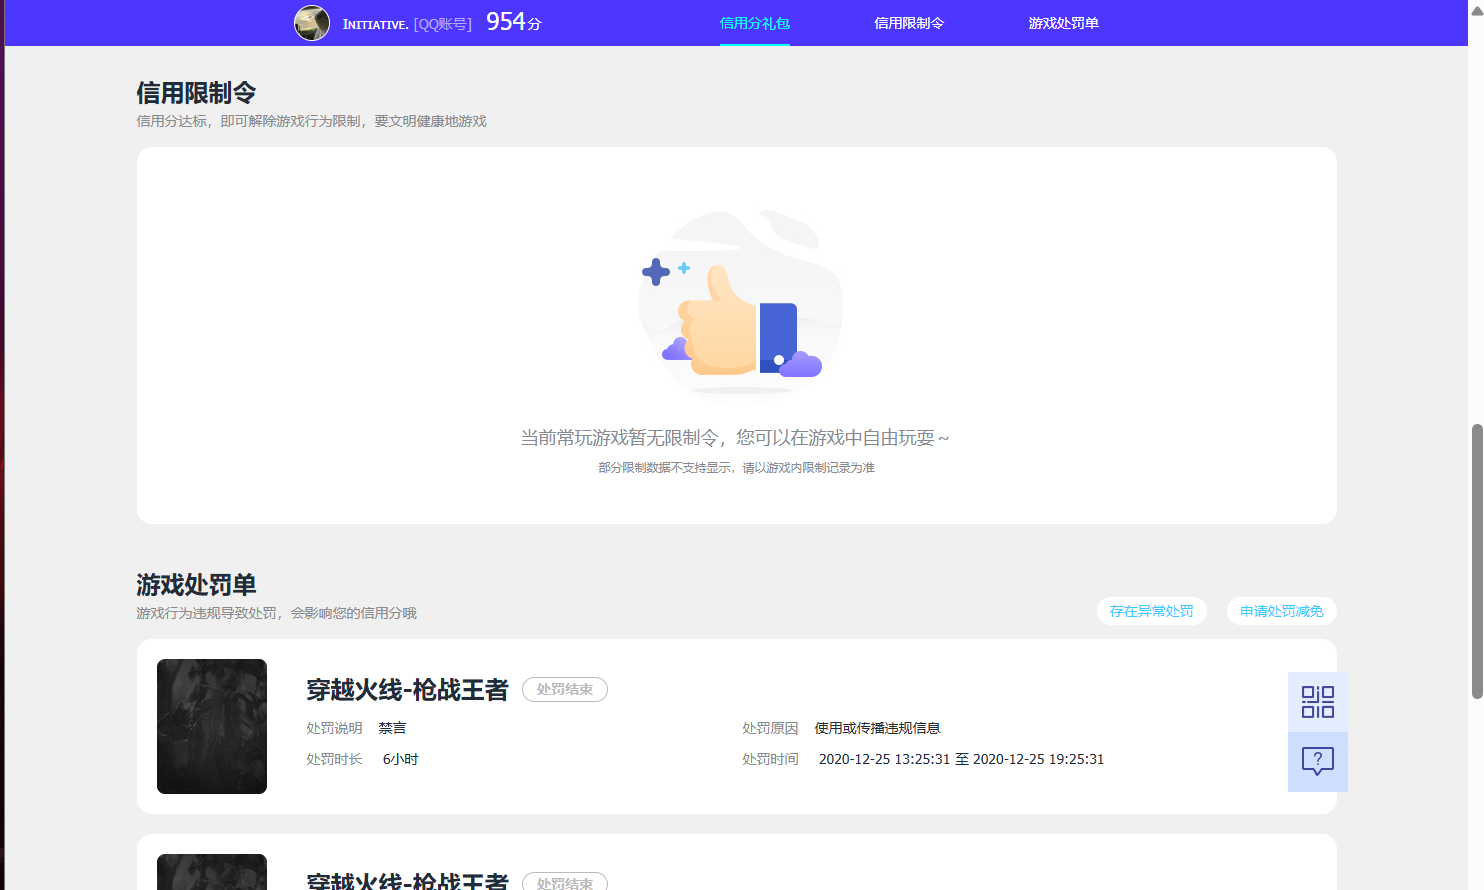Click the 信用限制令 section heading
Image resolution: width=1484 pixels, height=890 pixels.
coord(196,93)
